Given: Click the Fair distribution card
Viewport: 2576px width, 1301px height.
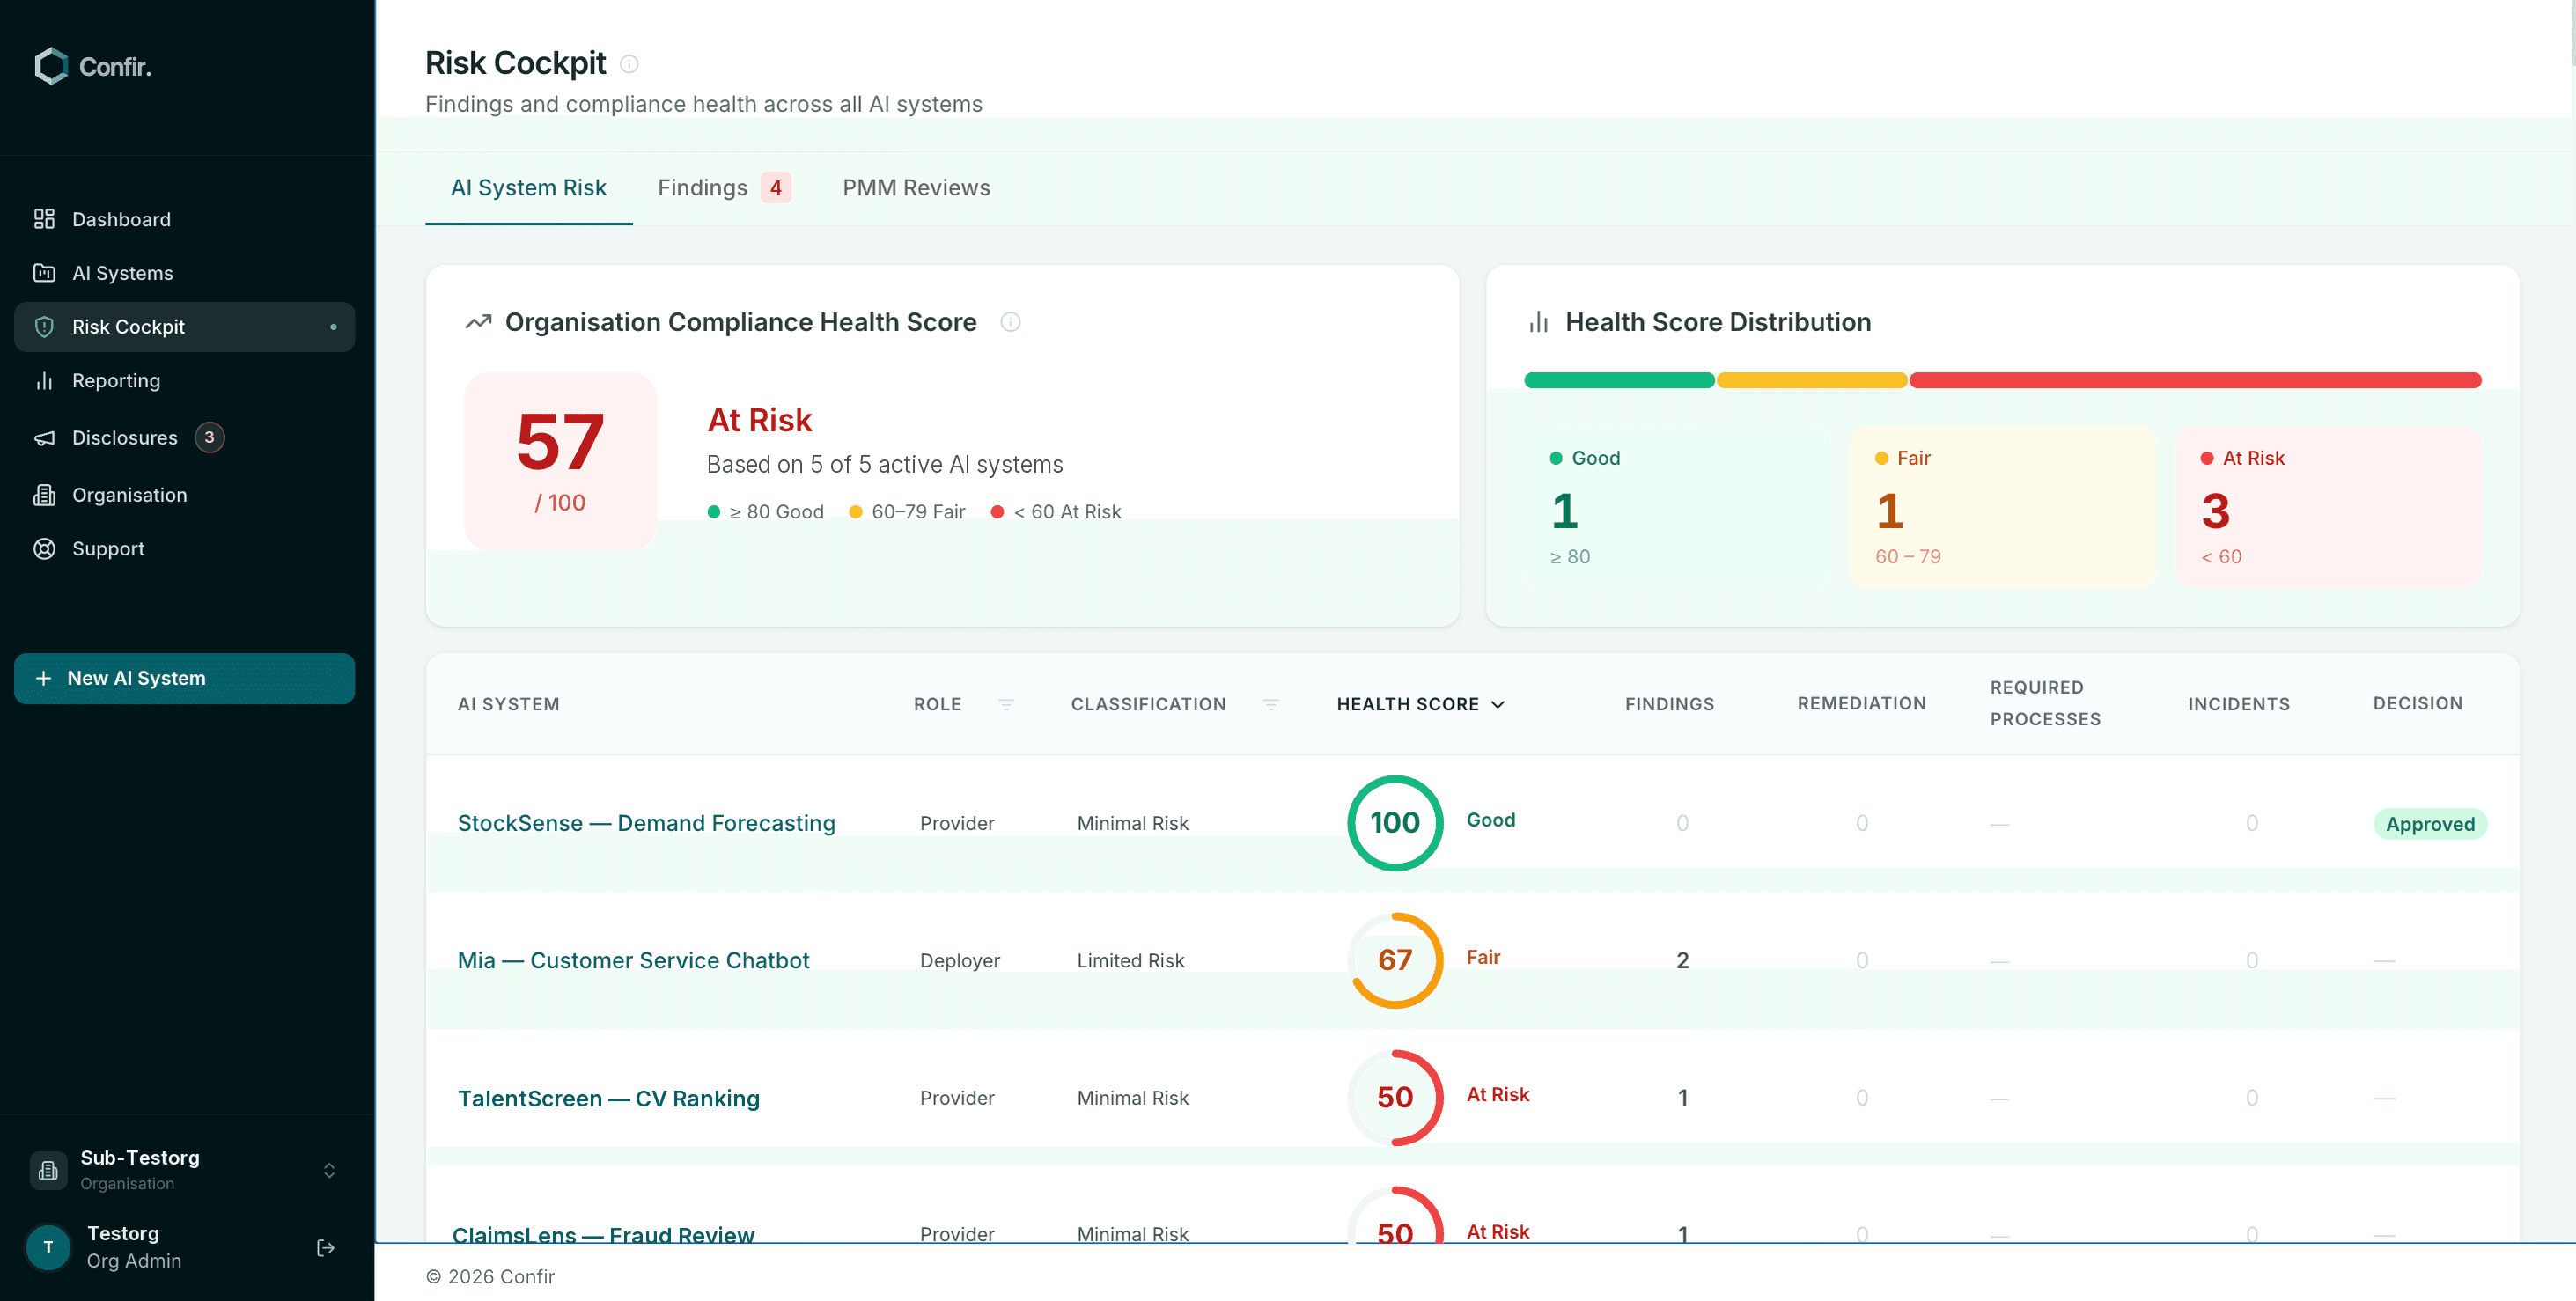Looking at the screenshot, I should coord(2003,507).
